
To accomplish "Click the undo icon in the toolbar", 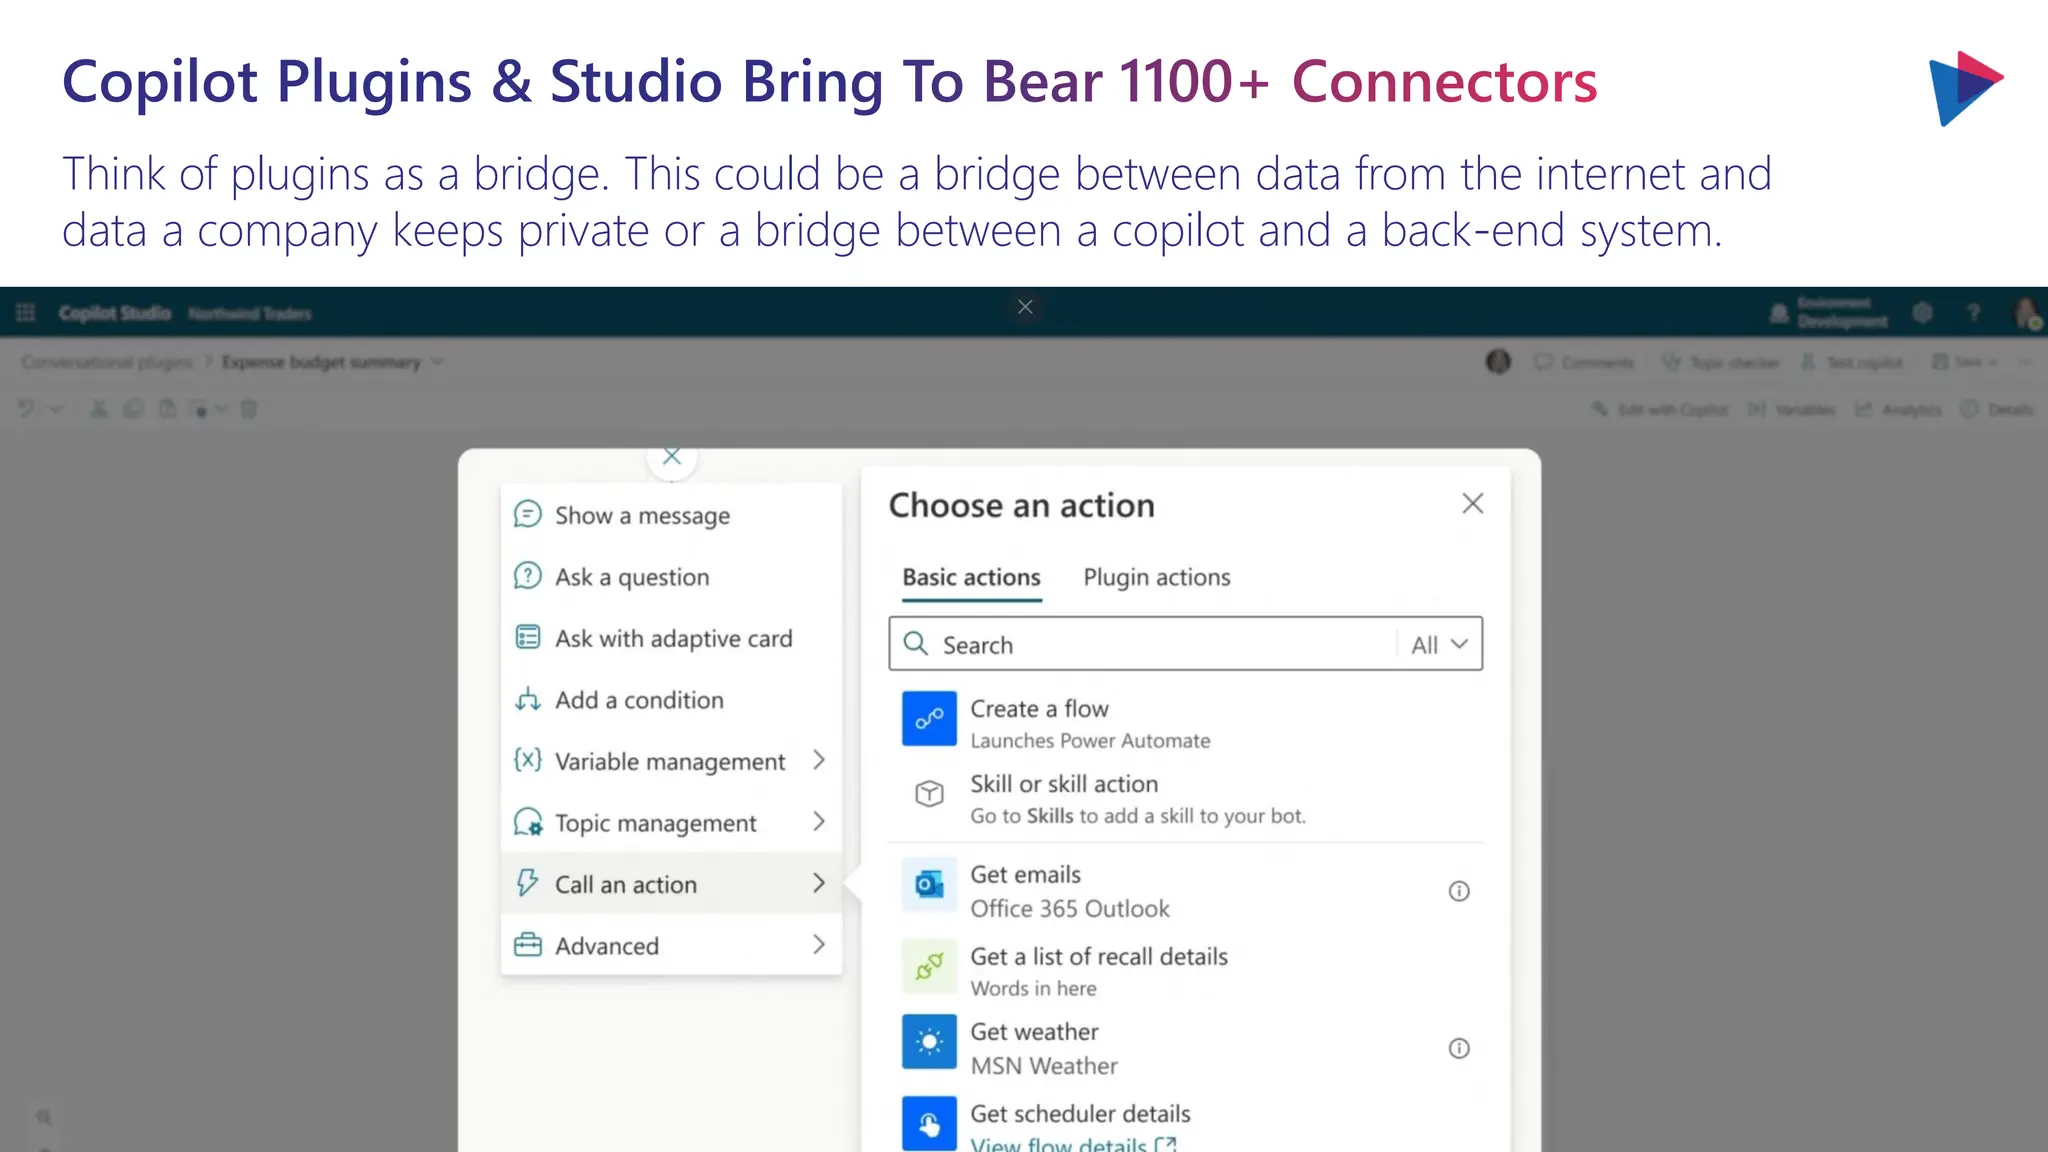I will 26,408.
